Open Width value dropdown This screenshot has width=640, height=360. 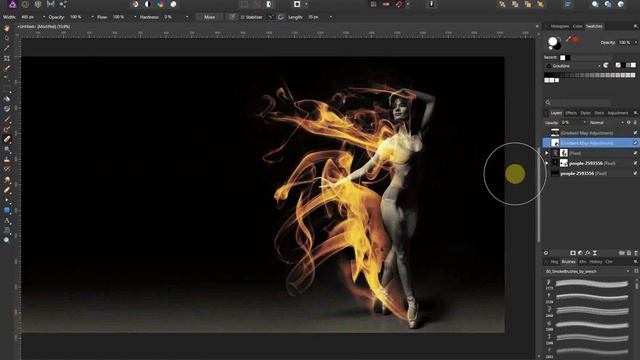44,17
